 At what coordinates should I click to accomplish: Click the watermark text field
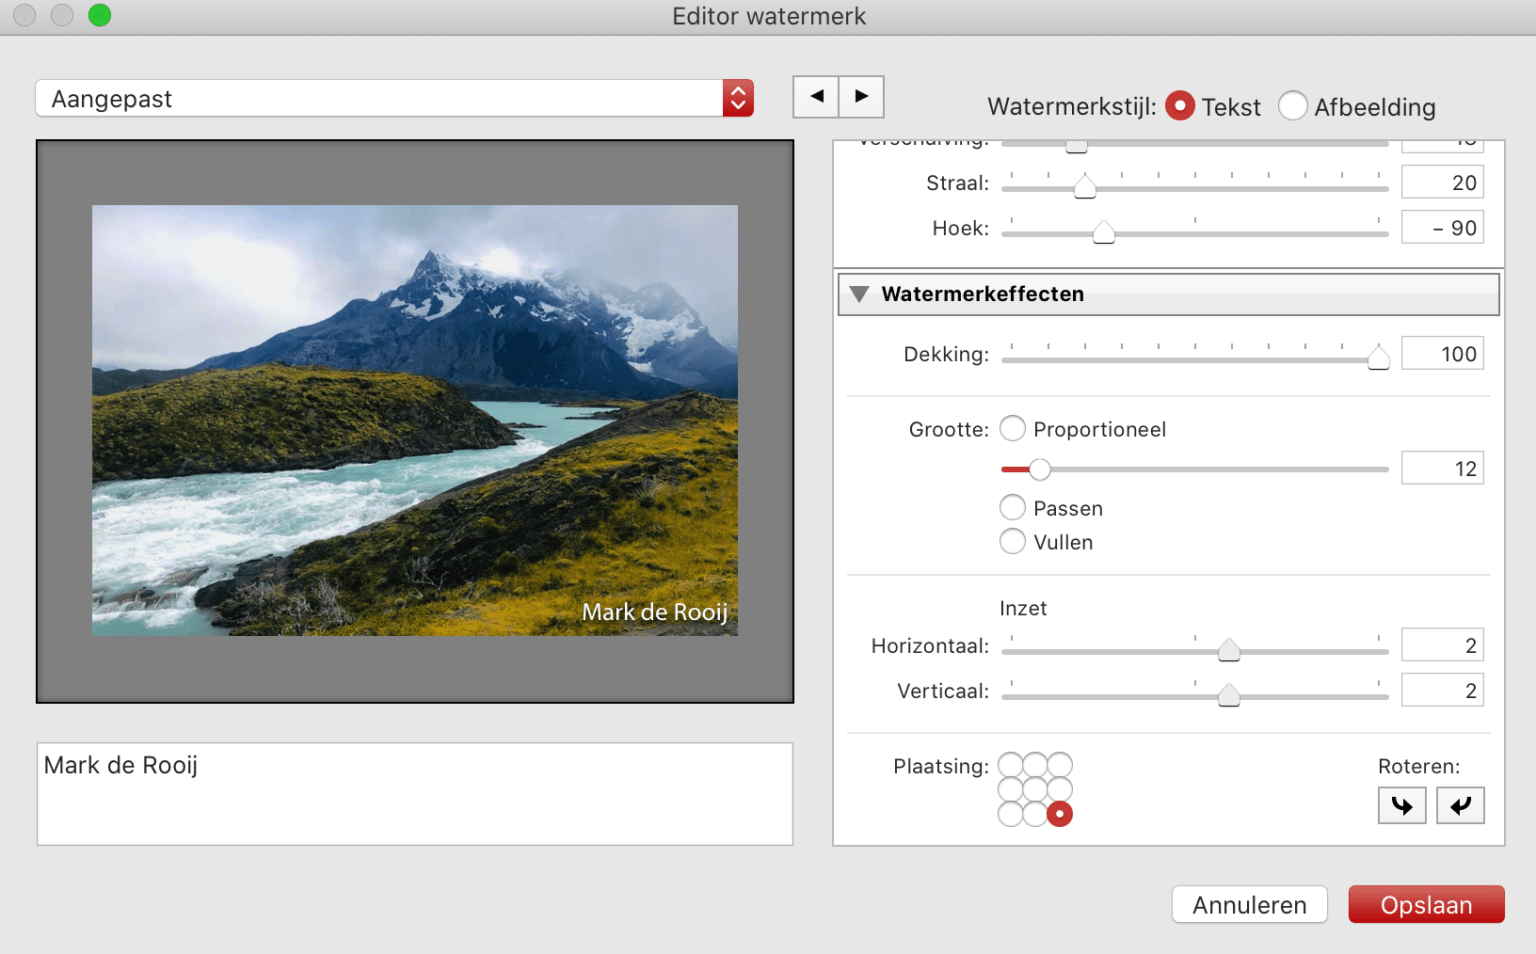point(414,794)
